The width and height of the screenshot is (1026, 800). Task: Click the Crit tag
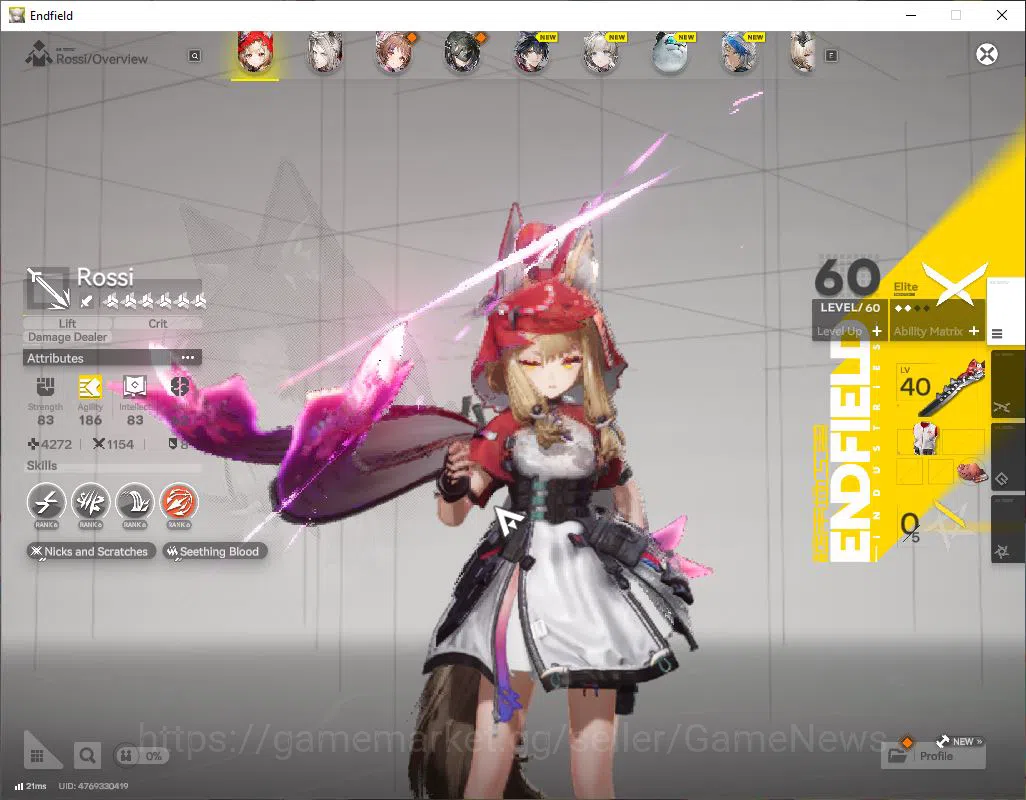[x=158, y=323]
